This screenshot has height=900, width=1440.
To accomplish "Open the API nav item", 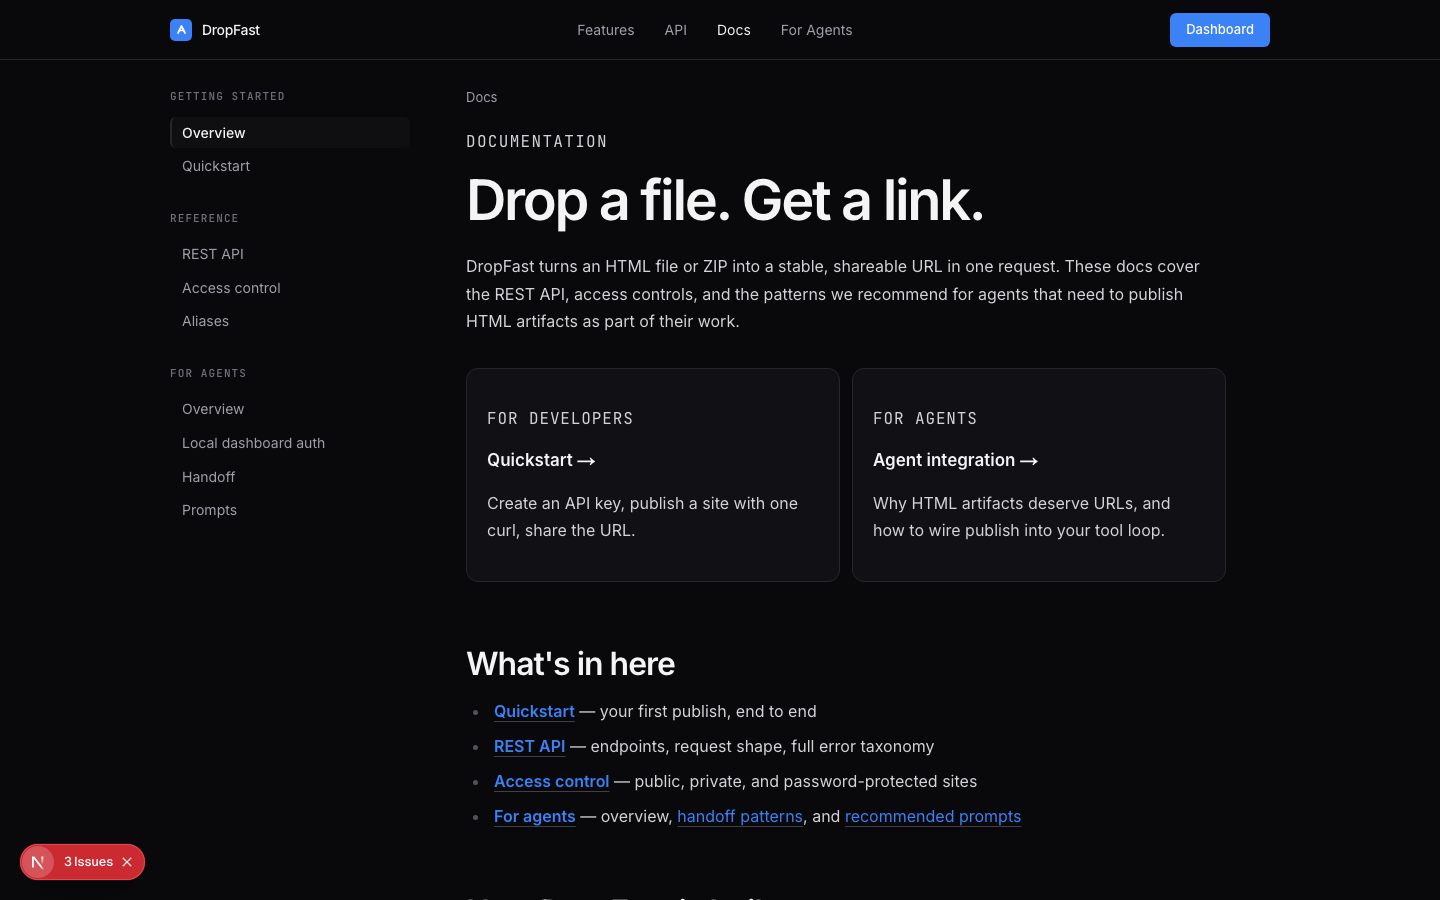I will coord(676,30).
